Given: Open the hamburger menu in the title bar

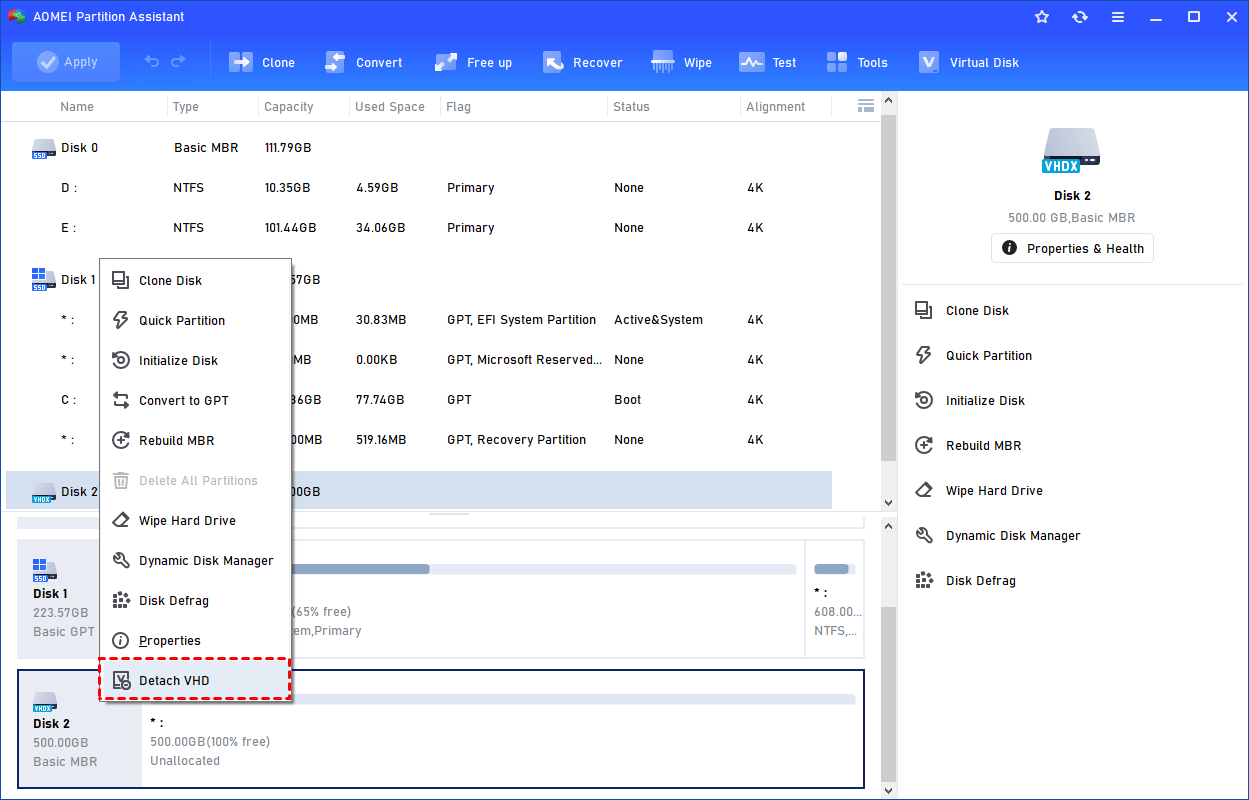Looking at the screenshot, I should (1118, 16).
